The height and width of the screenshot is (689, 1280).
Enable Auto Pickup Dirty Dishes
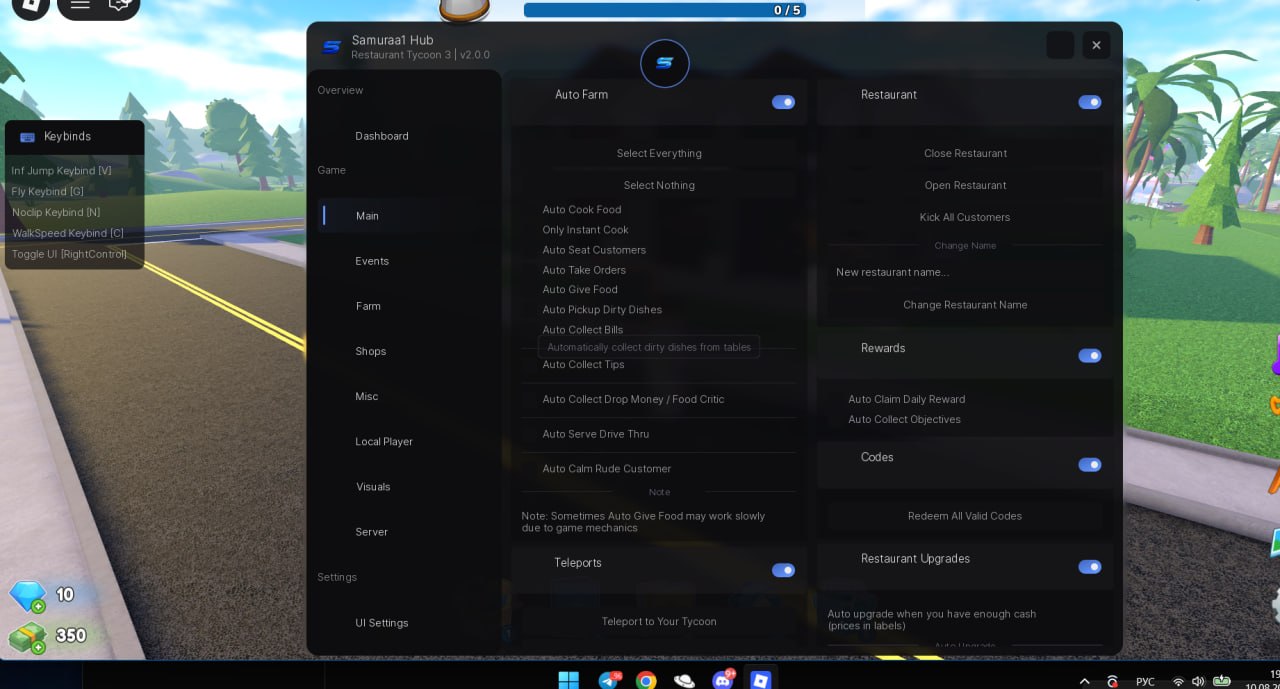602,310
